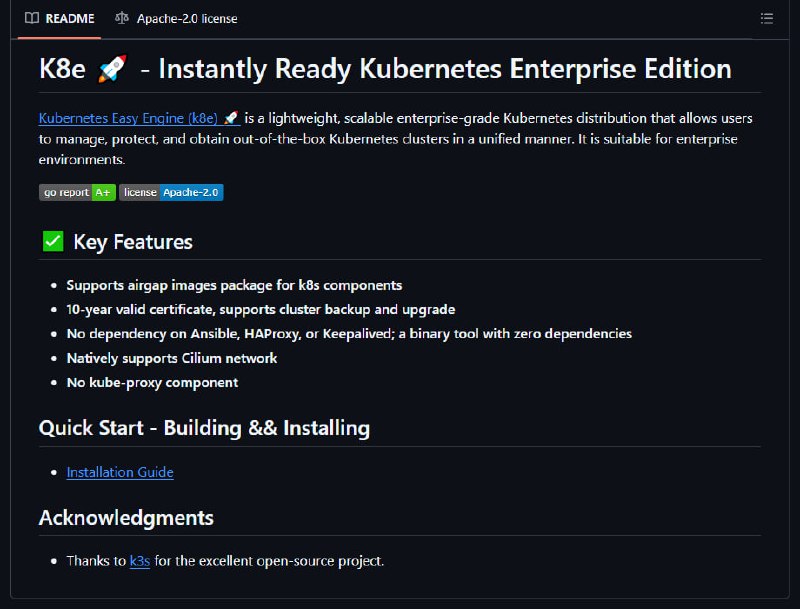Screen dimensions: 800x609
Task: Click the license Apache-2.0 badge
Action: coord(171,192)
